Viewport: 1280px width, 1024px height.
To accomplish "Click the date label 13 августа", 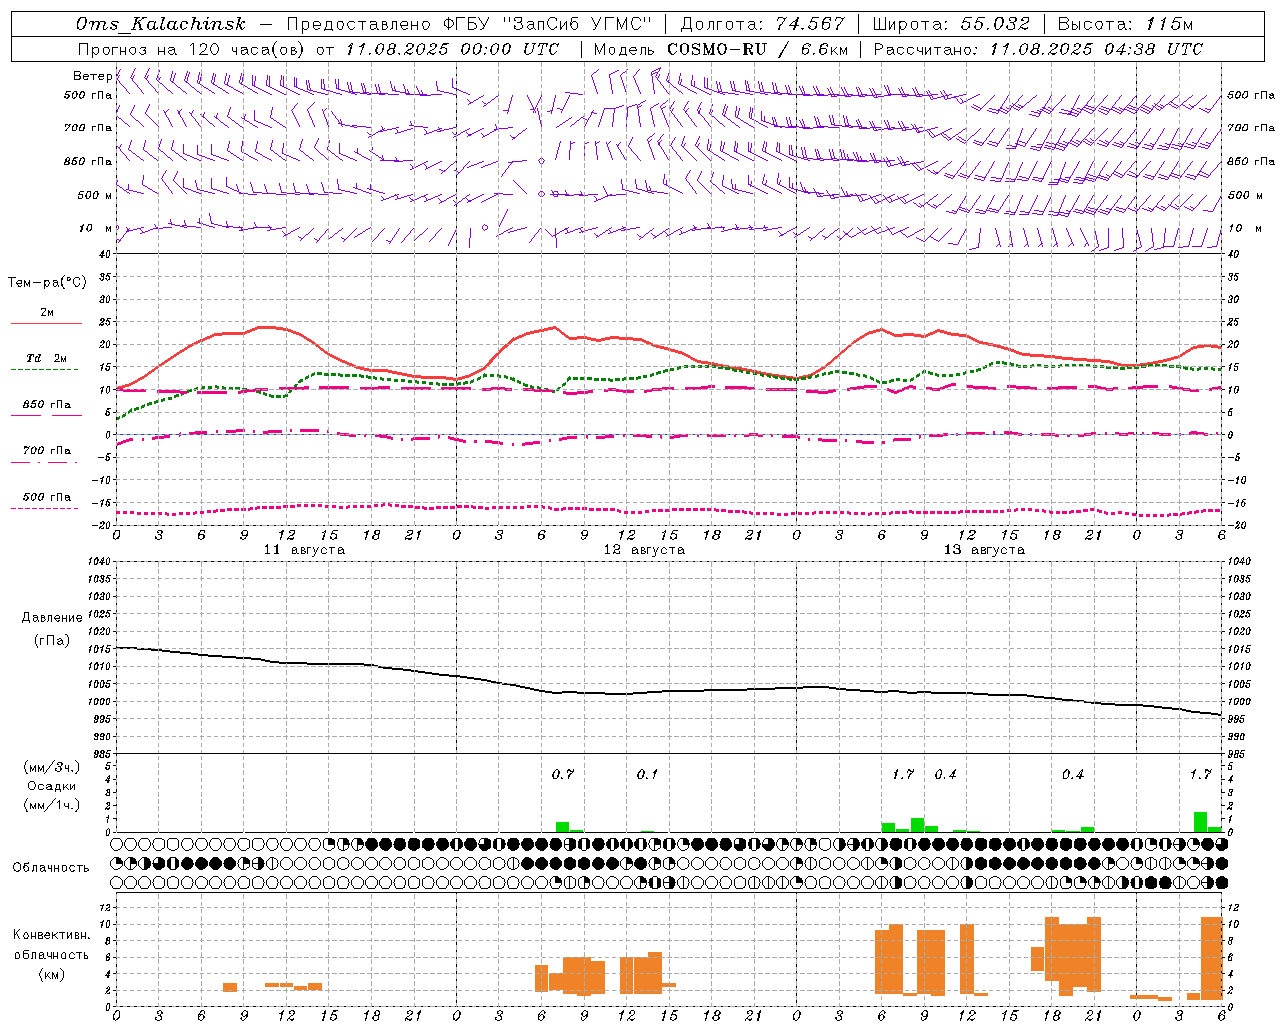I will click(984, 549).
